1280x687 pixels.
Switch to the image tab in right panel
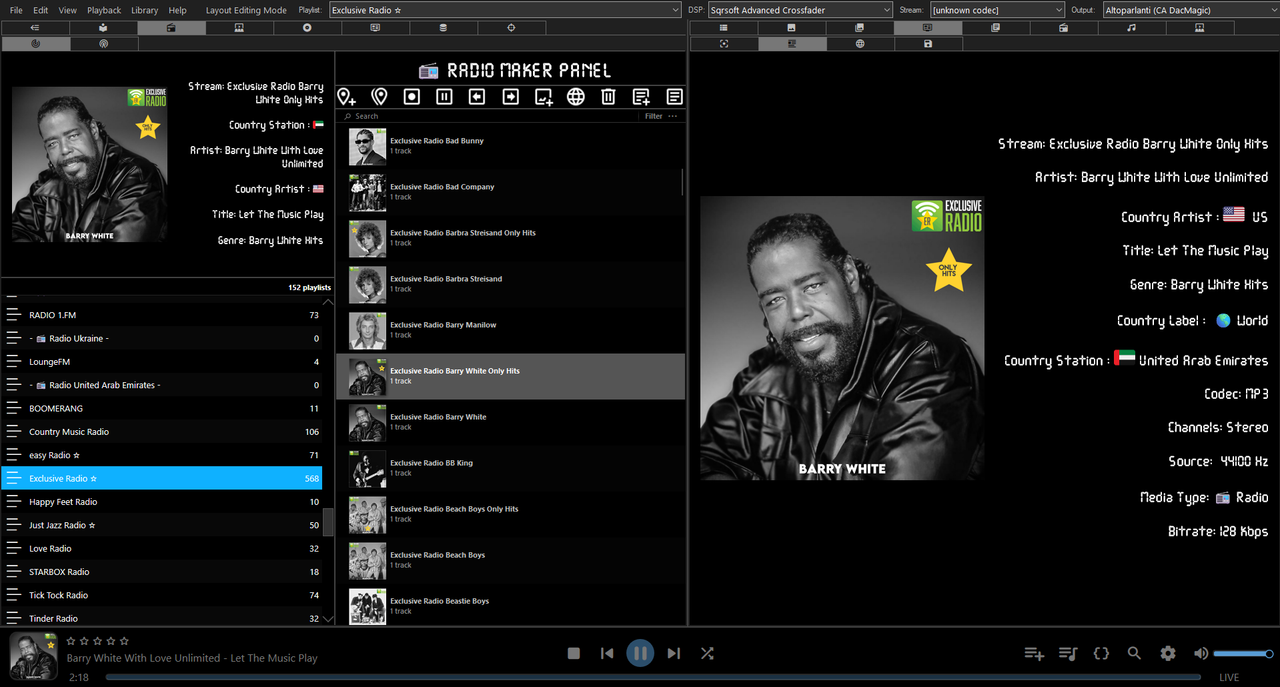pyautogui.click(x=792, y=28)
